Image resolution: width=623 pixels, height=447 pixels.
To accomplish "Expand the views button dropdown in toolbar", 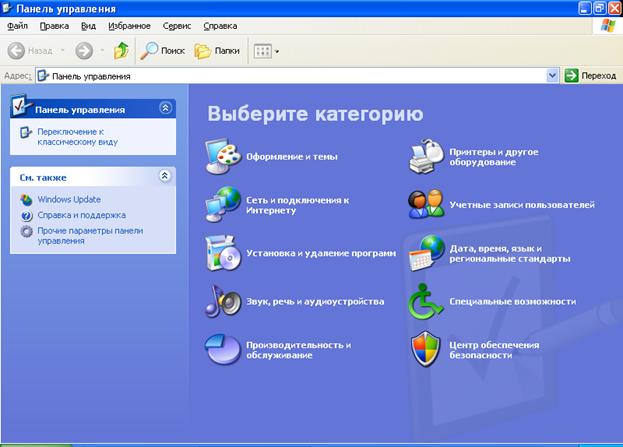I will tap(277, 51).
